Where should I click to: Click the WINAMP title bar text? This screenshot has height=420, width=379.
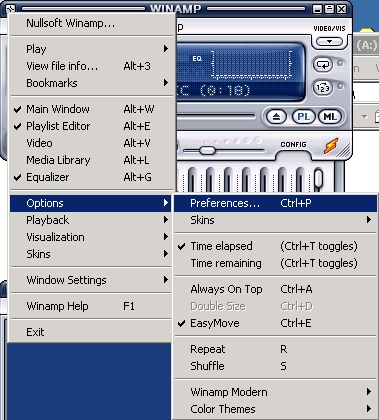(176, 8)
